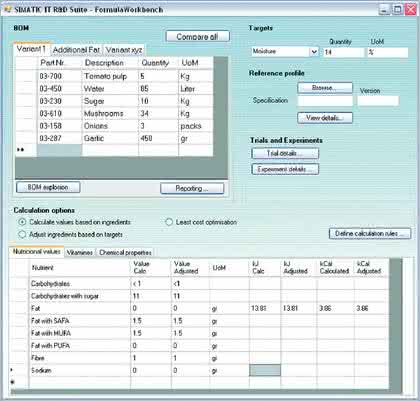Click the FormulaWorkbench title bar app icon

click(7, 9)
